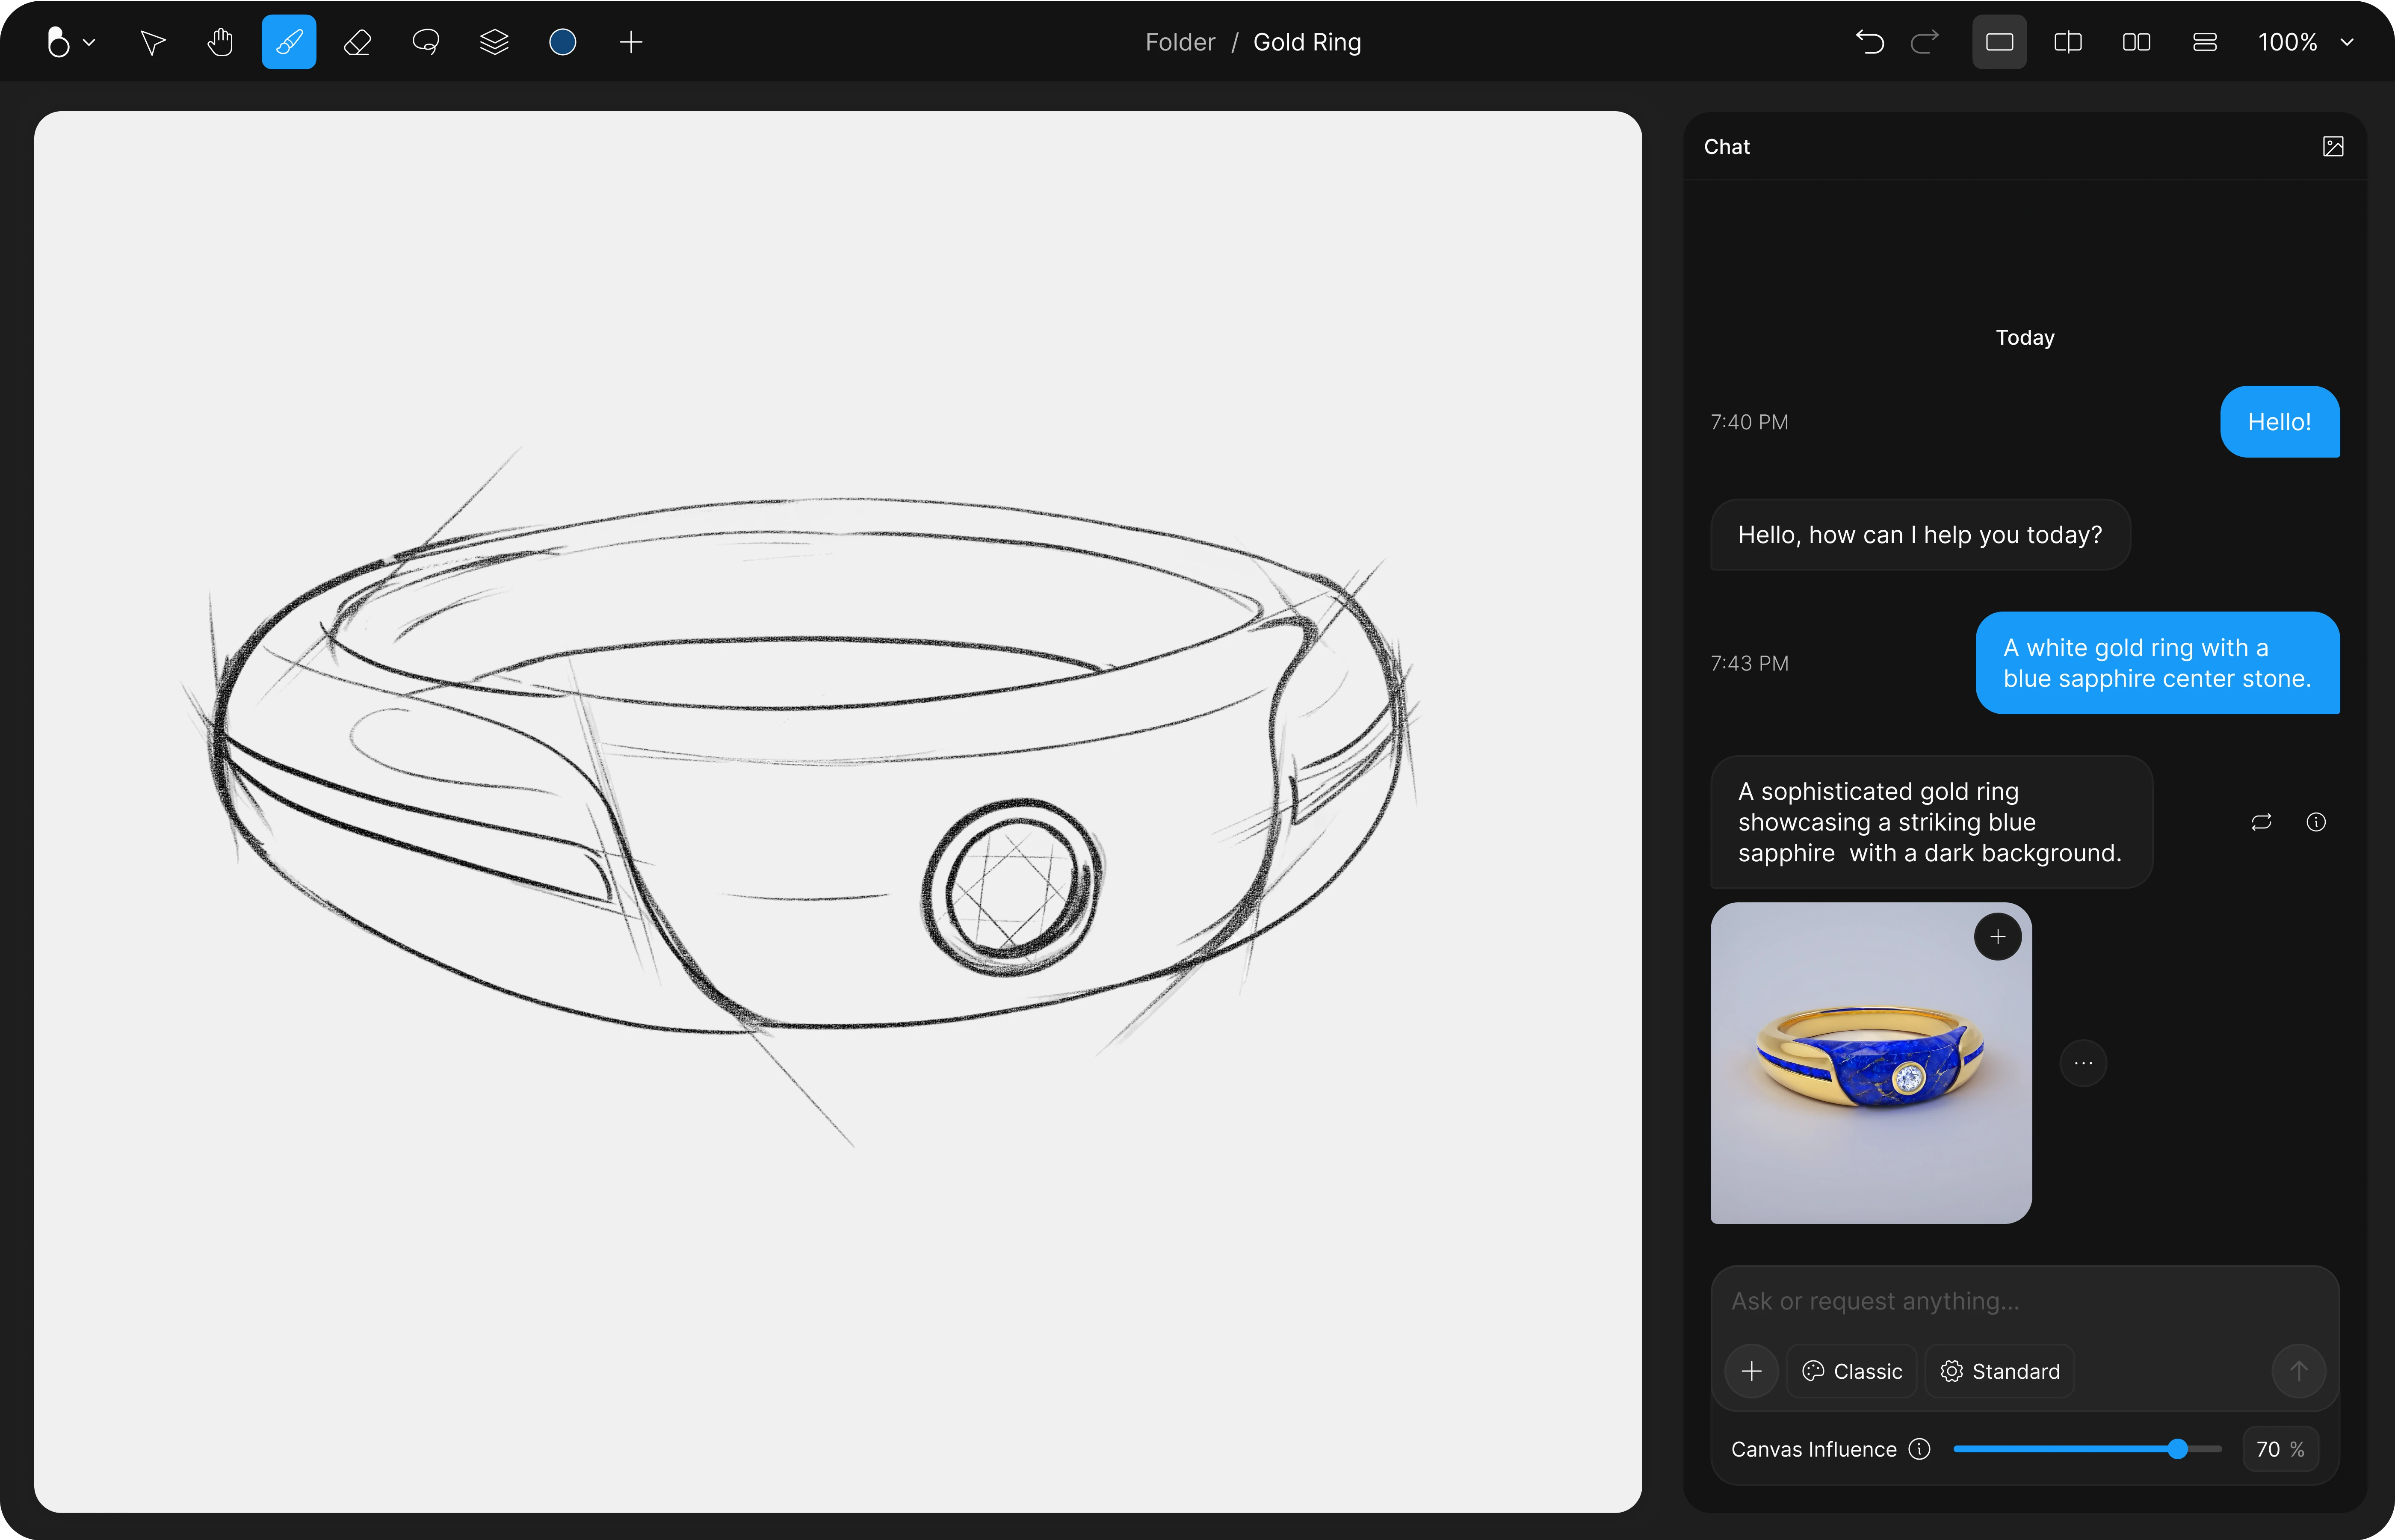Switch to stacked rows view layout

tap(2205, 42)
